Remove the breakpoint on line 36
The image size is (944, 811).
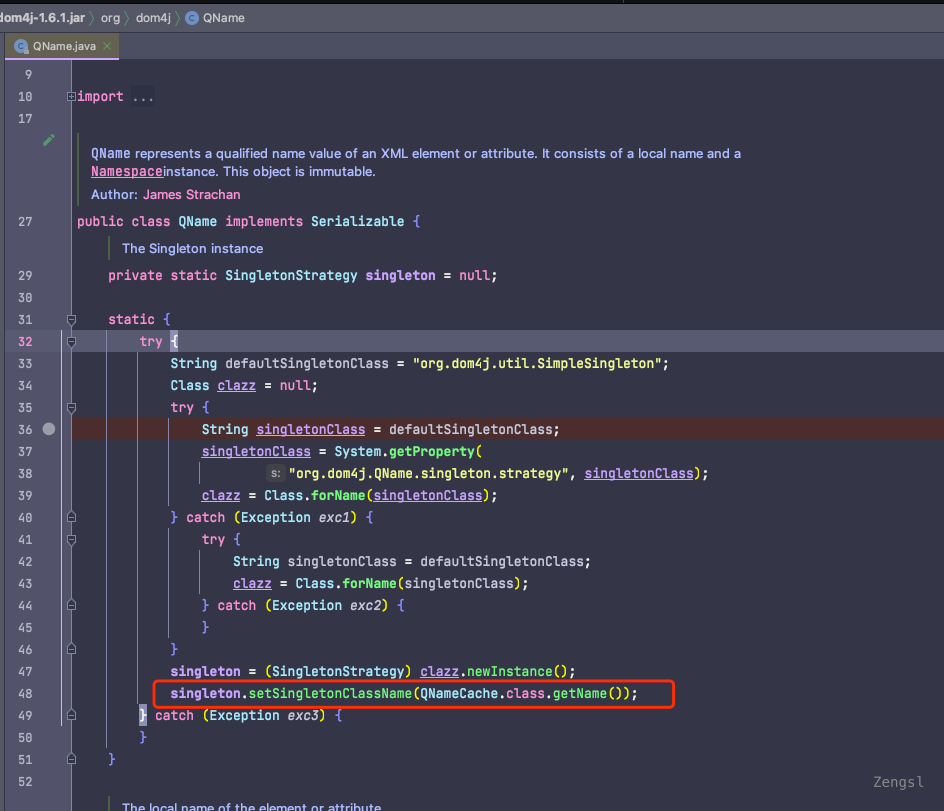49,429
